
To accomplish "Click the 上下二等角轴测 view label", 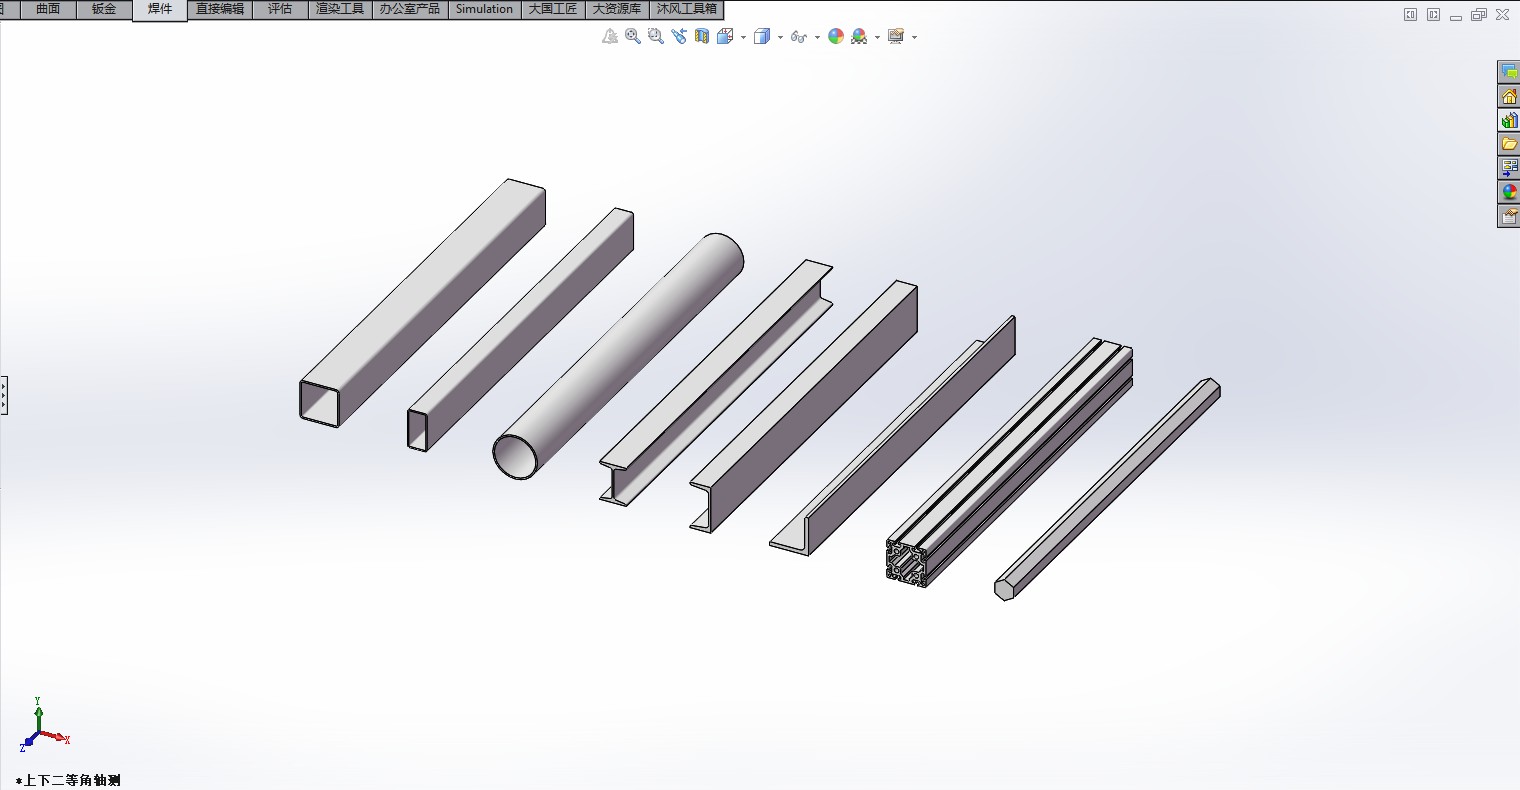I will tap(69, 780).
